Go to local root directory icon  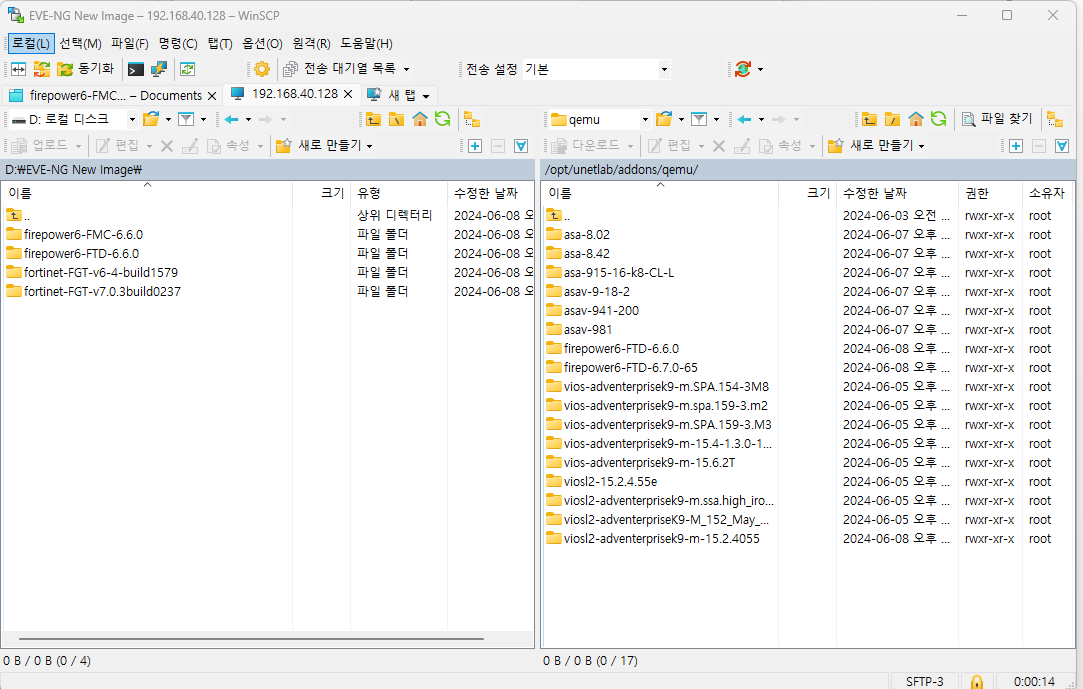tap(396, 119)
